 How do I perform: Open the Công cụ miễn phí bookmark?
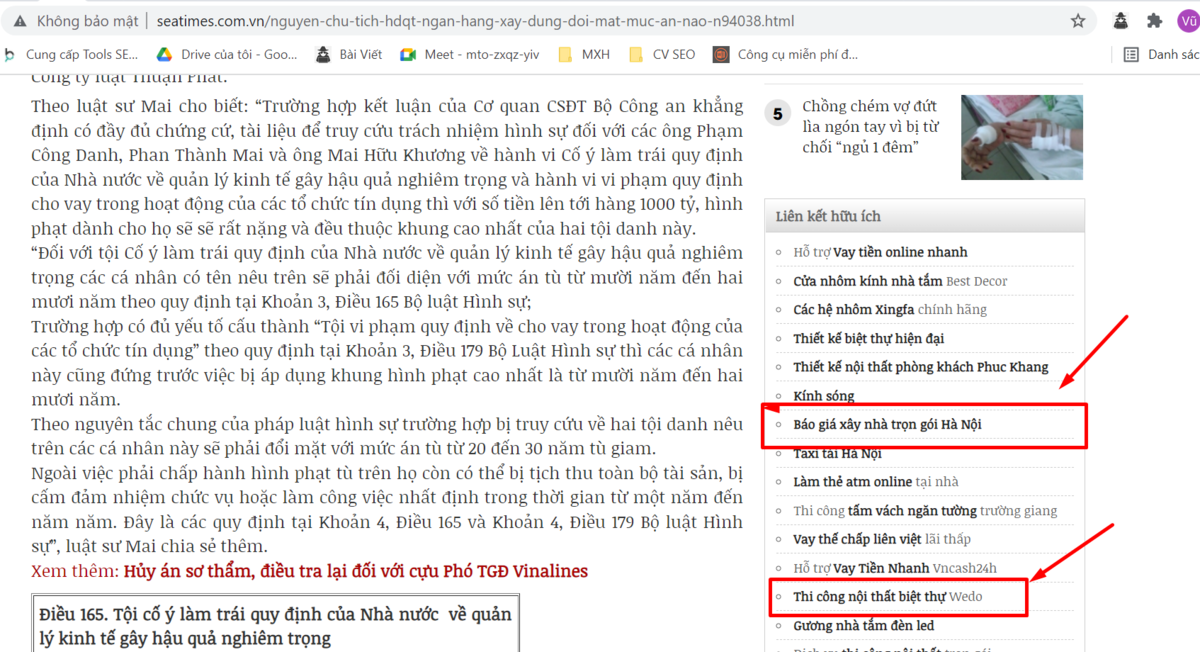[786, 55]
